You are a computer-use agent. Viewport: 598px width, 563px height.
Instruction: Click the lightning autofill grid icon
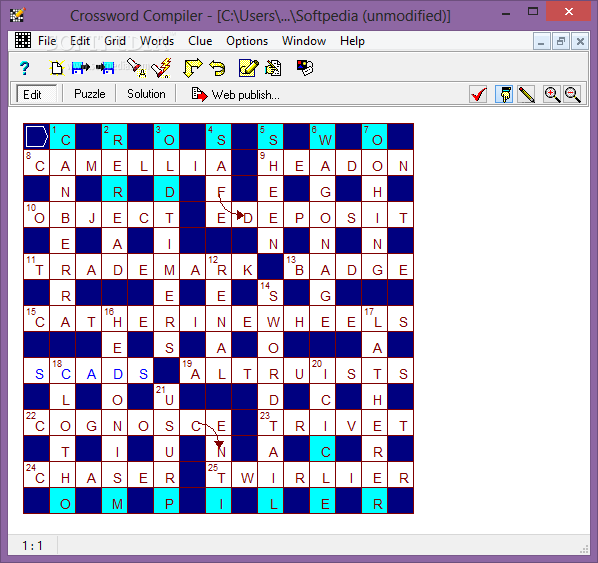click(162, 68)
